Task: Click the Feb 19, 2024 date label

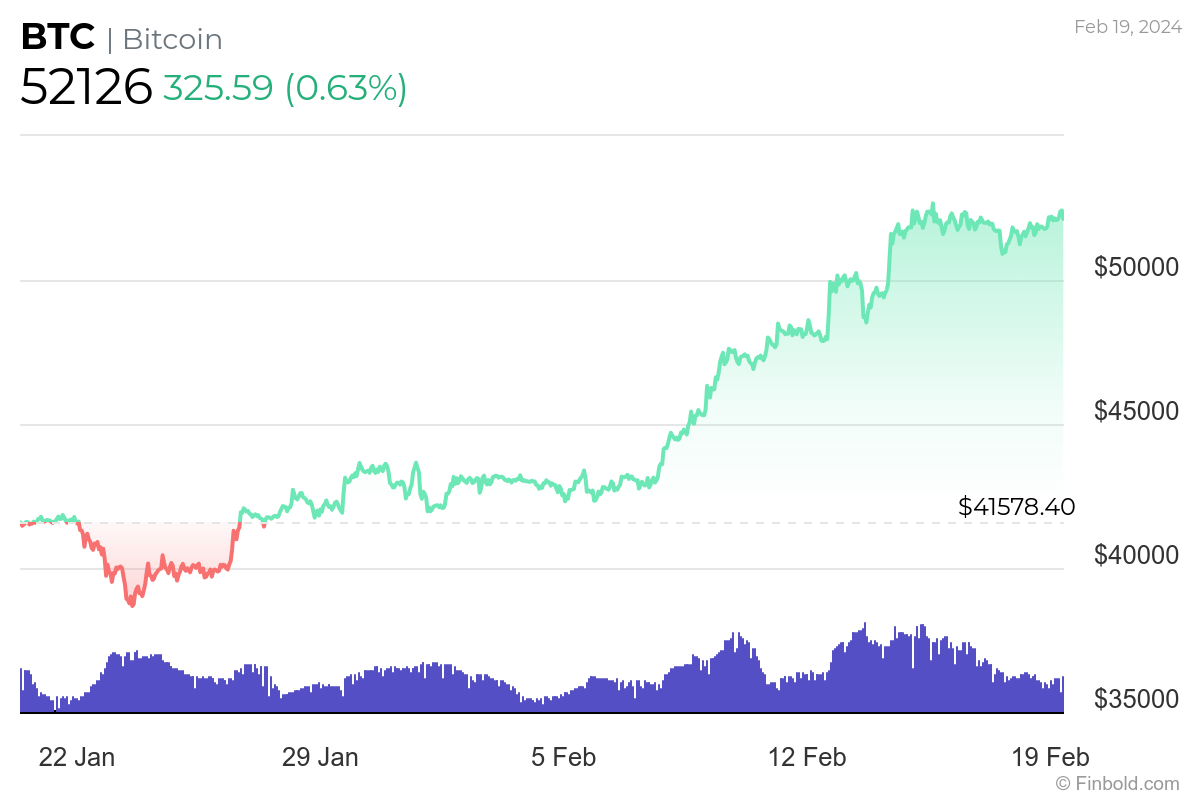Action: (1128, 27)
